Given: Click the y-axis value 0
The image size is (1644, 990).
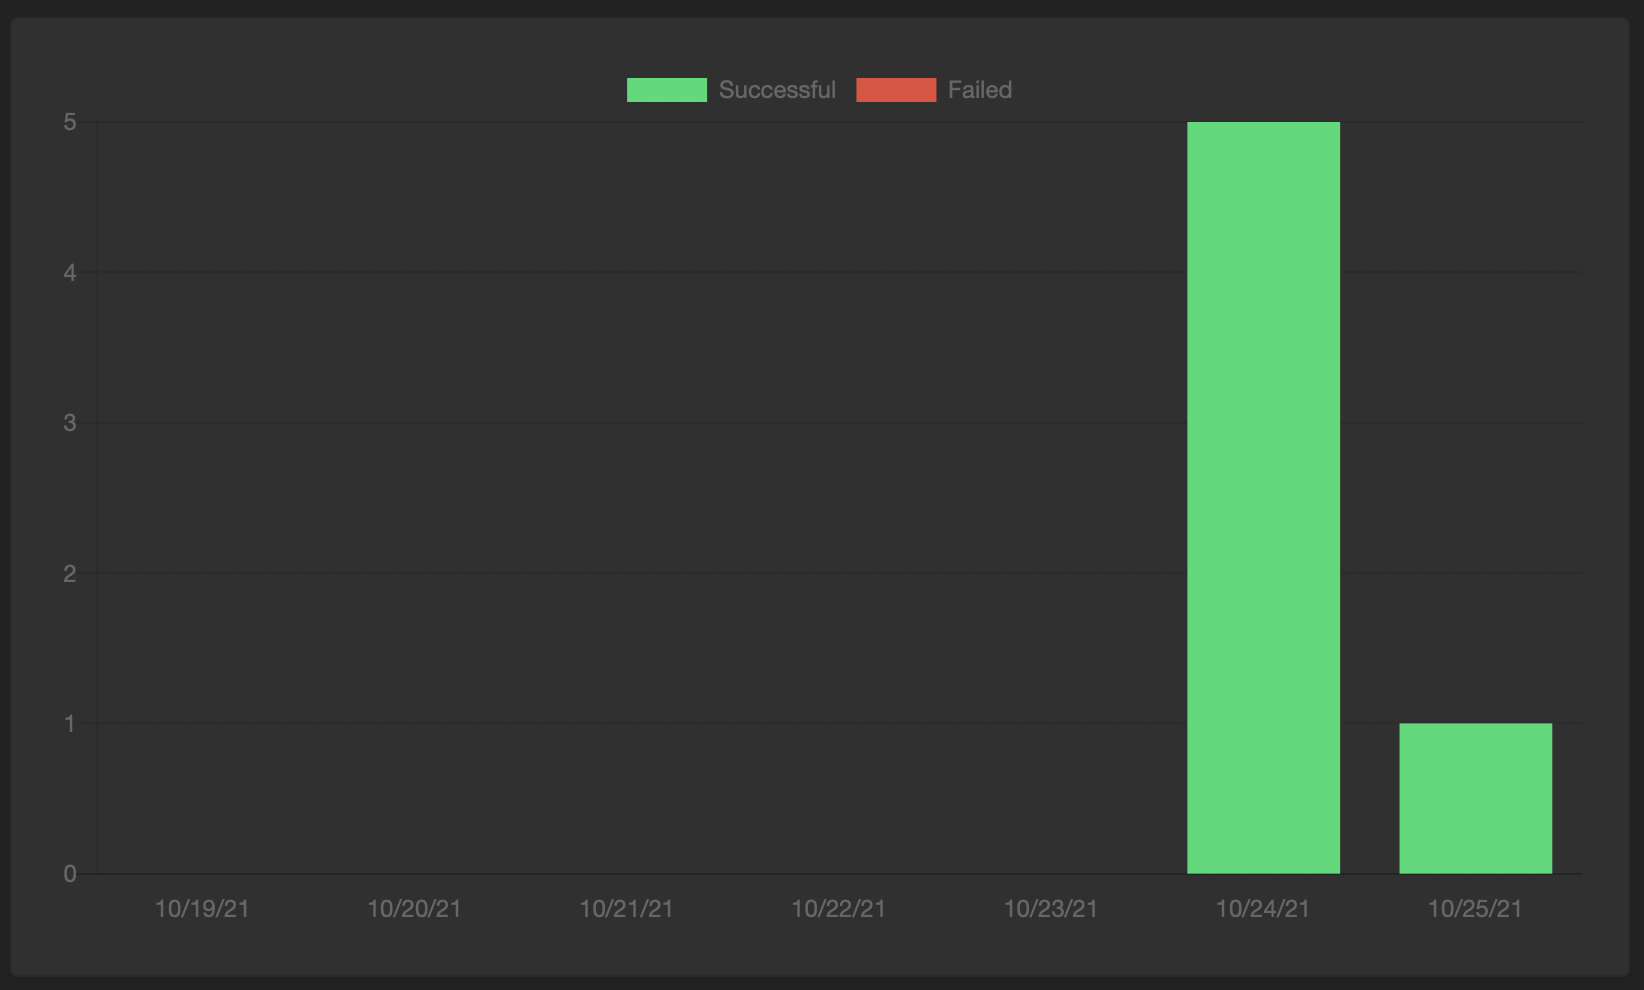Looking at the screenshot, I should coord(70,874).
